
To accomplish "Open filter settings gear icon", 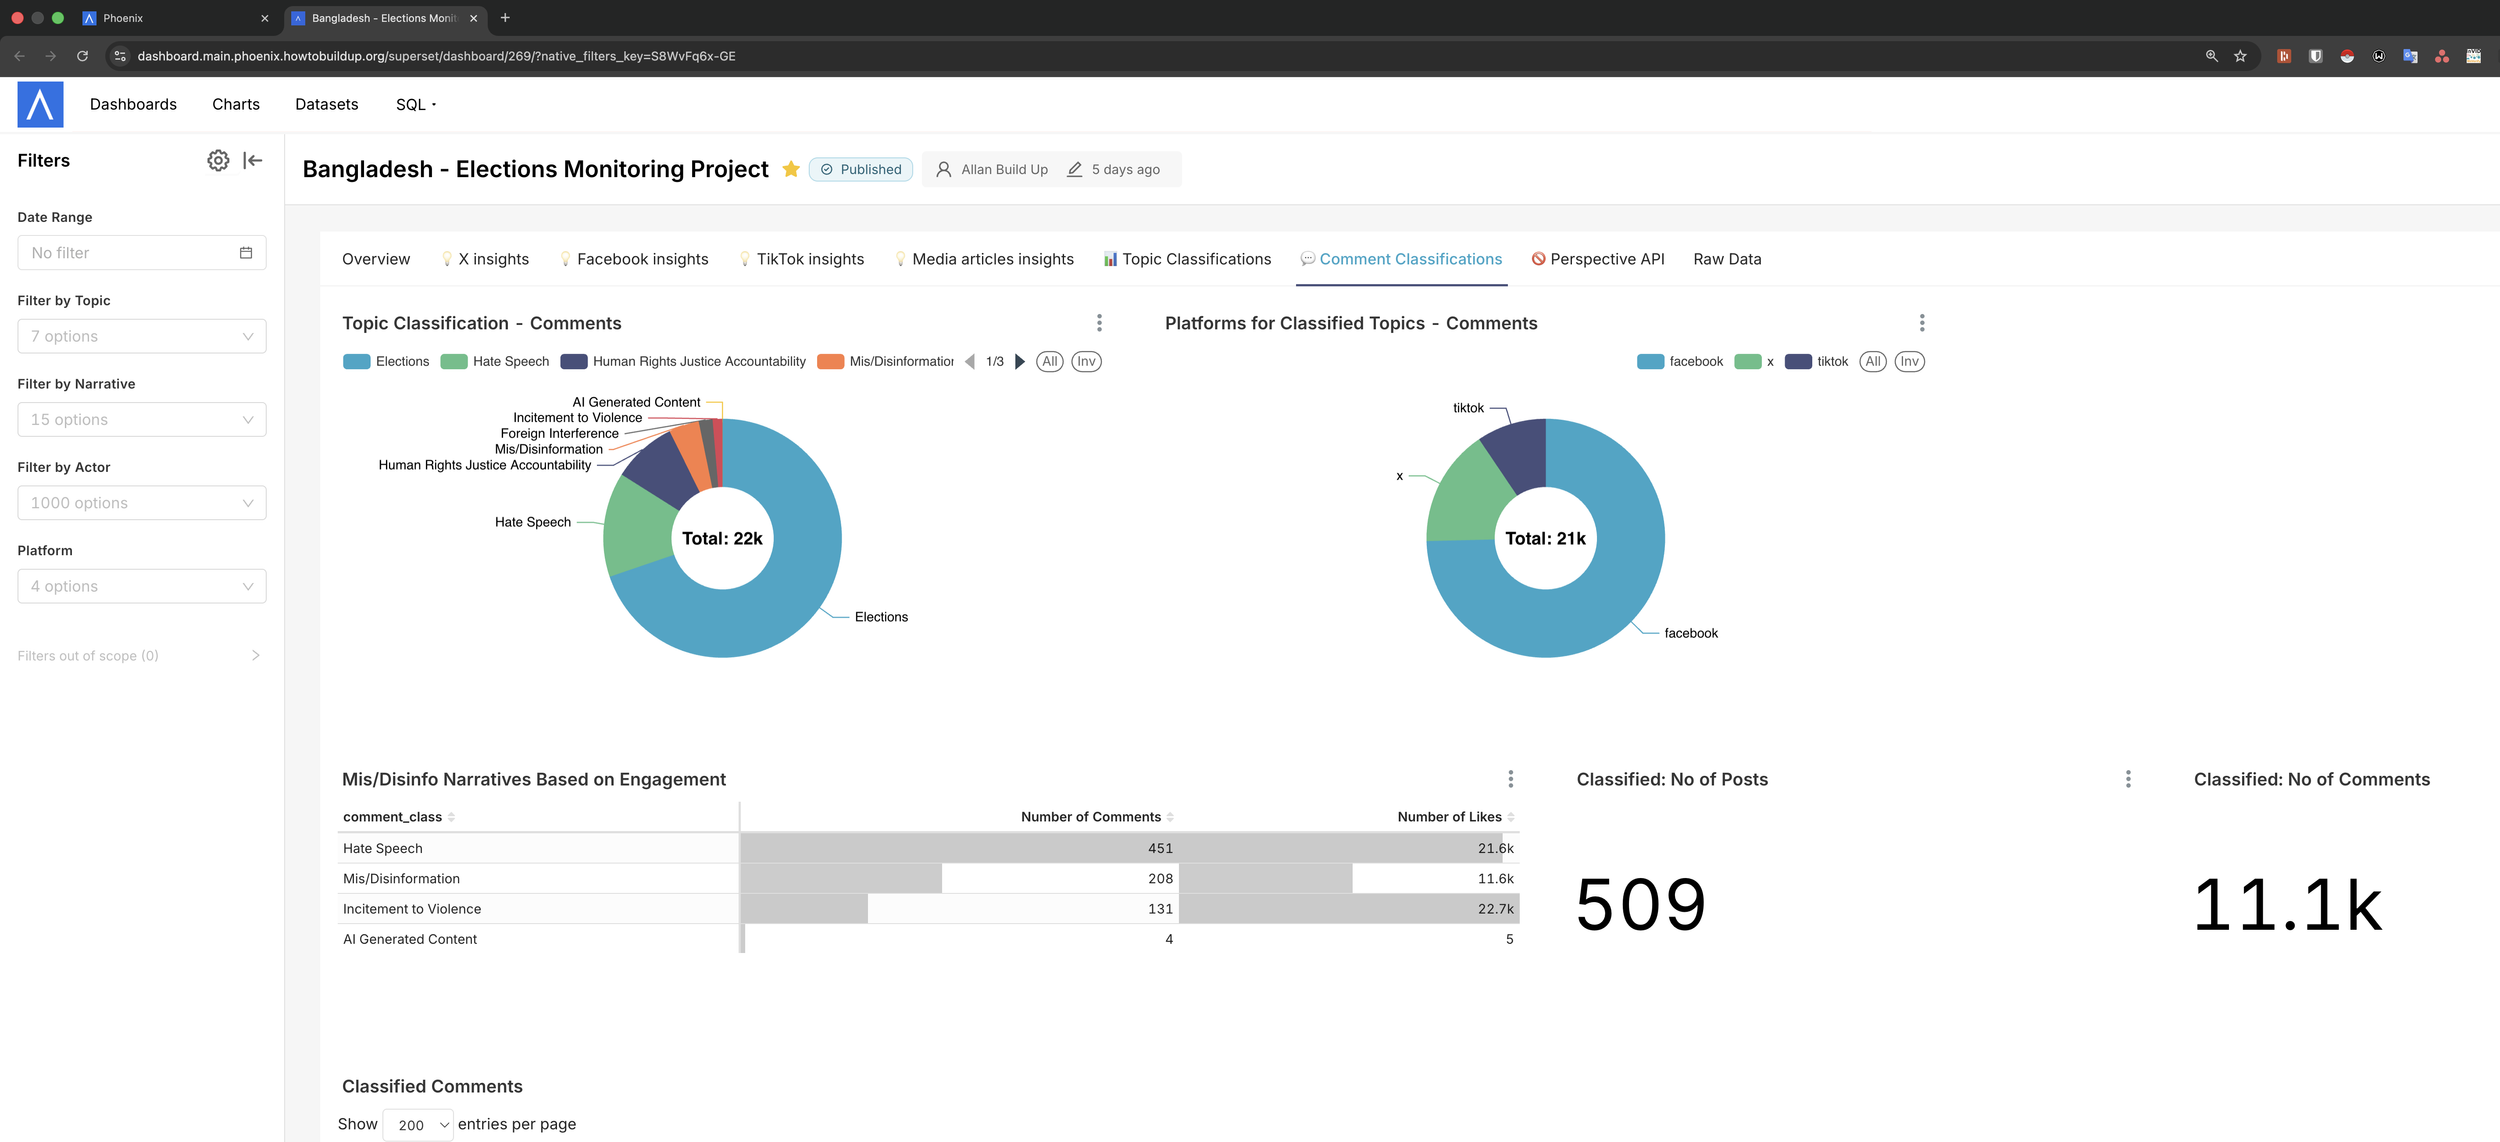I will pyautogui.click(x=218, y=160).
